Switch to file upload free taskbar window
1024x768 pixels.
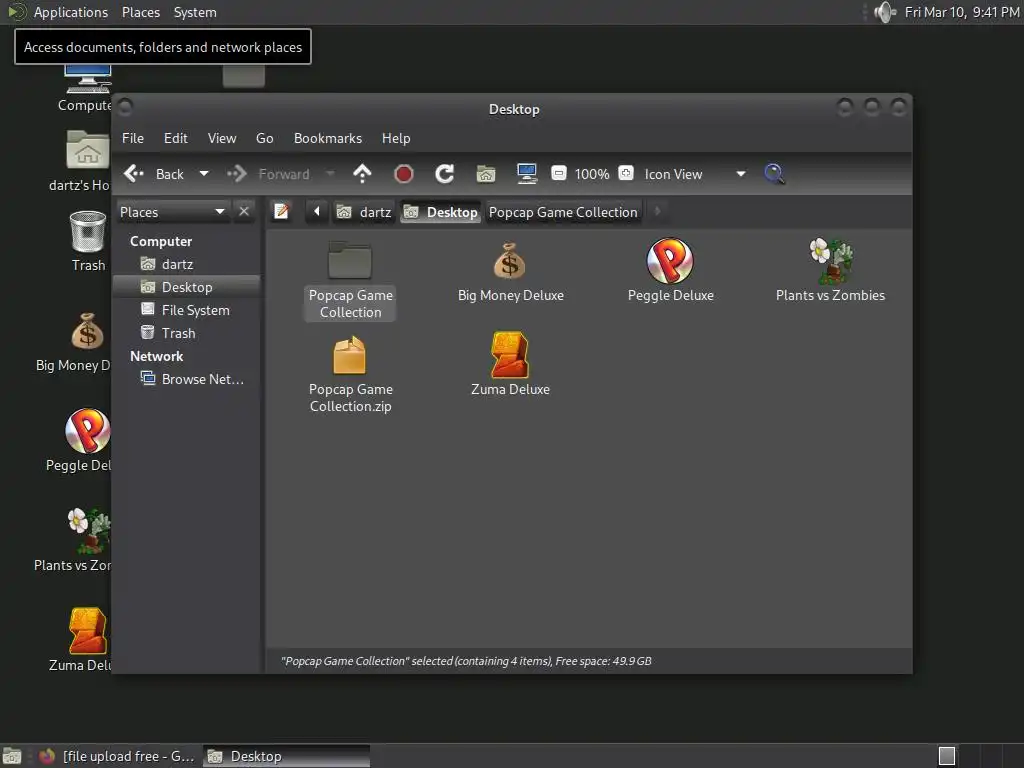pos(116,756)
